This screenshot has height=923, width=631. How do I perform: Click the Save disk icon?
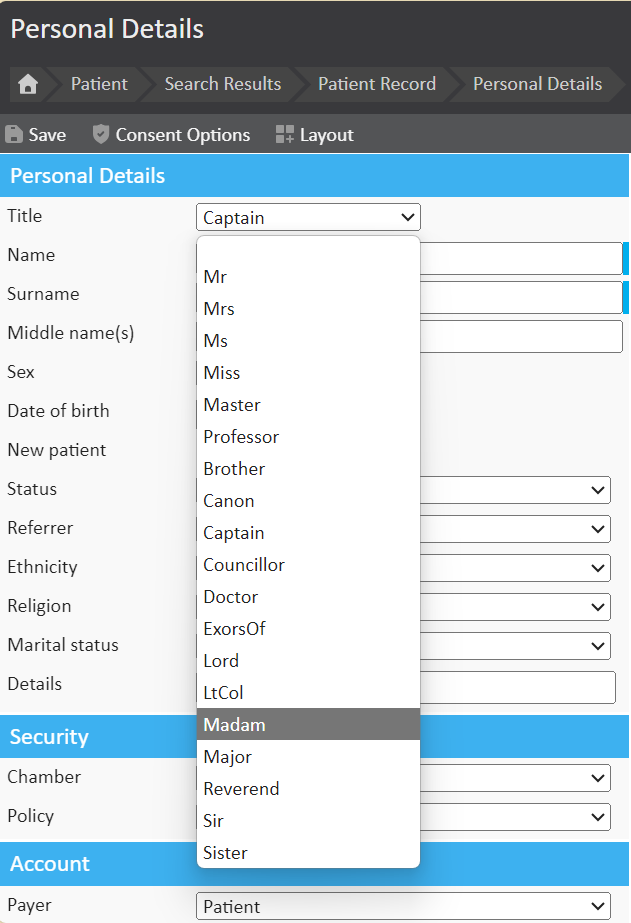pos(15,135)
